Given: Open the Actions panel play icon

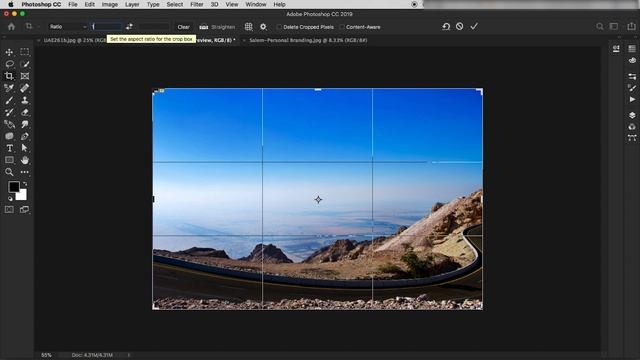Looking at the screenshot, I should 632,99.
